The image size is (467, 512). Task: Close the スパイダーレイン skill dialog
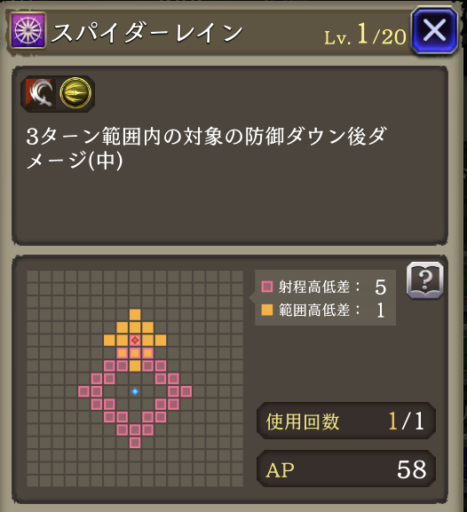coord(434,31)
